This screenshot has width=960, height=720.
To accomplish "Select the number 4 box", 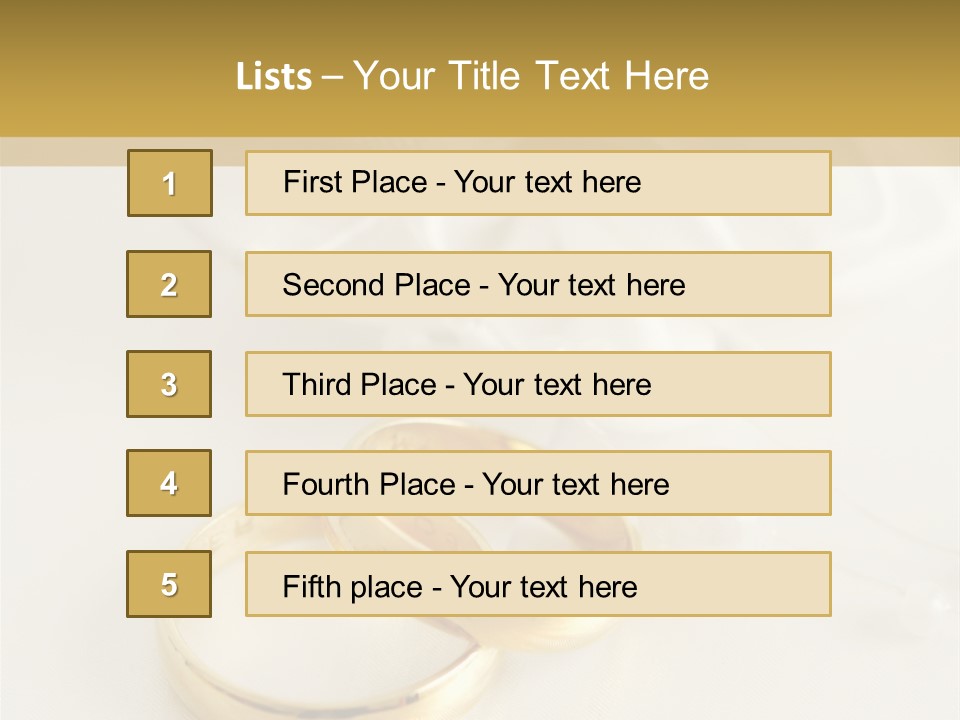I will (169, 483).
